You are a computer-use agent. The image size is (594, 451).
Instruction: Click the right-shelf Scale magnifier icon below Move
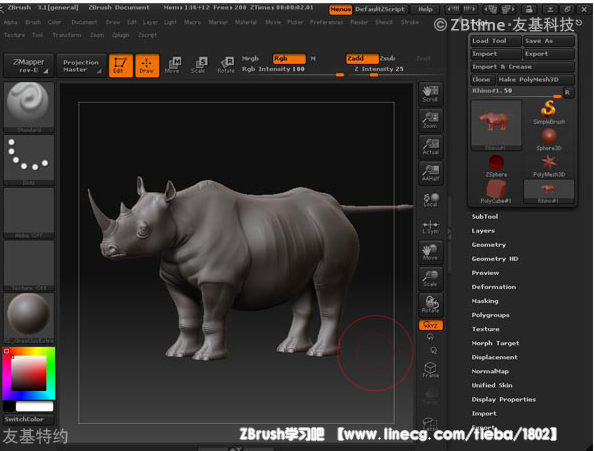(430, 278)
